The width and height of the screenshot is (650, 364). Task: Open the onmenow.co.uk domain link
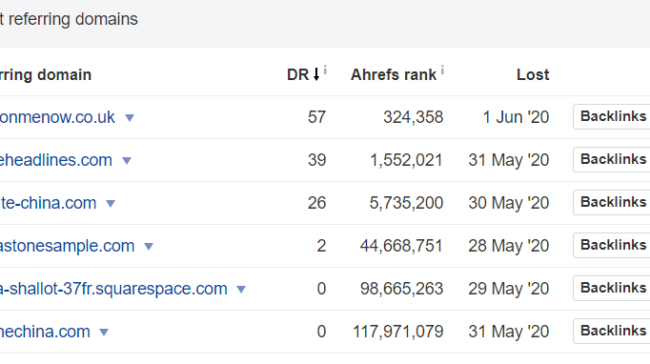[57, 117]
